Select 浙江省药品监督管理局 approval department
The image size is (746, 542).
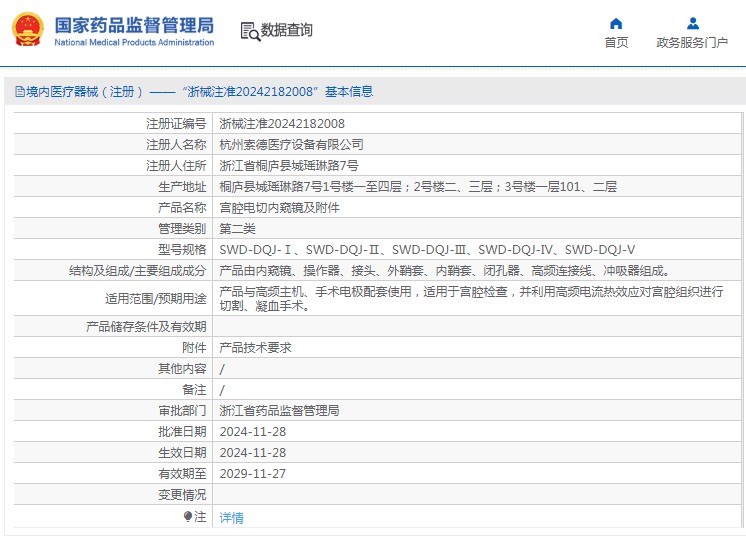pyautogui.click(x=279, y=411)
